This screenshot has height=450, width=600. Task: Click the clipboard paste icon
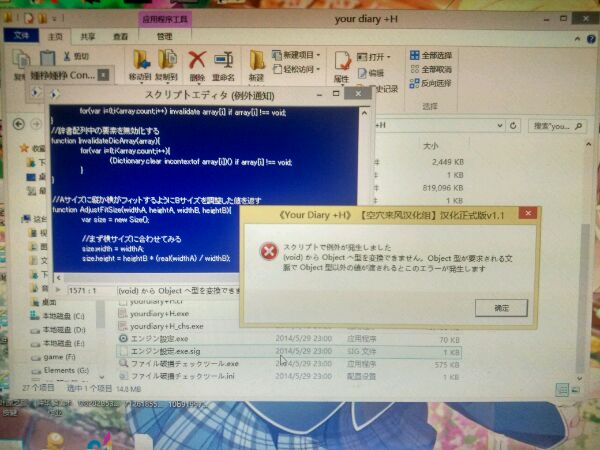[47, 58]
